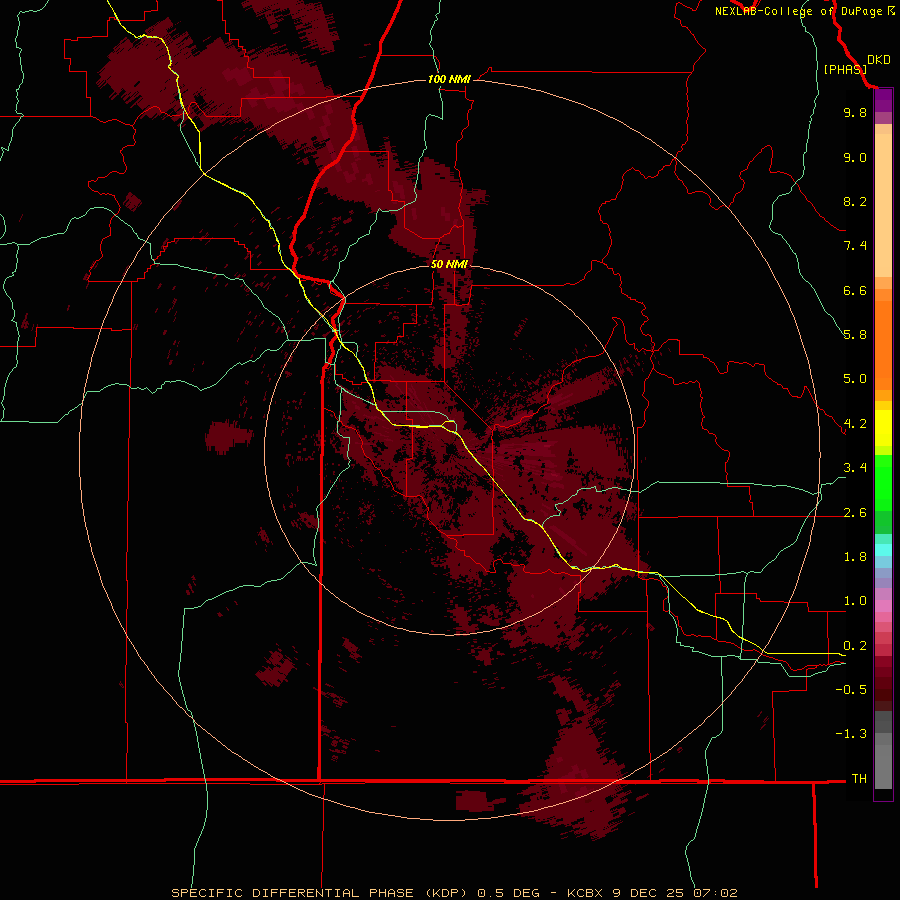This screenshot has width=900, height=900.
Task: Click the TH label at the scale bottom
Action: pos(859,779)
